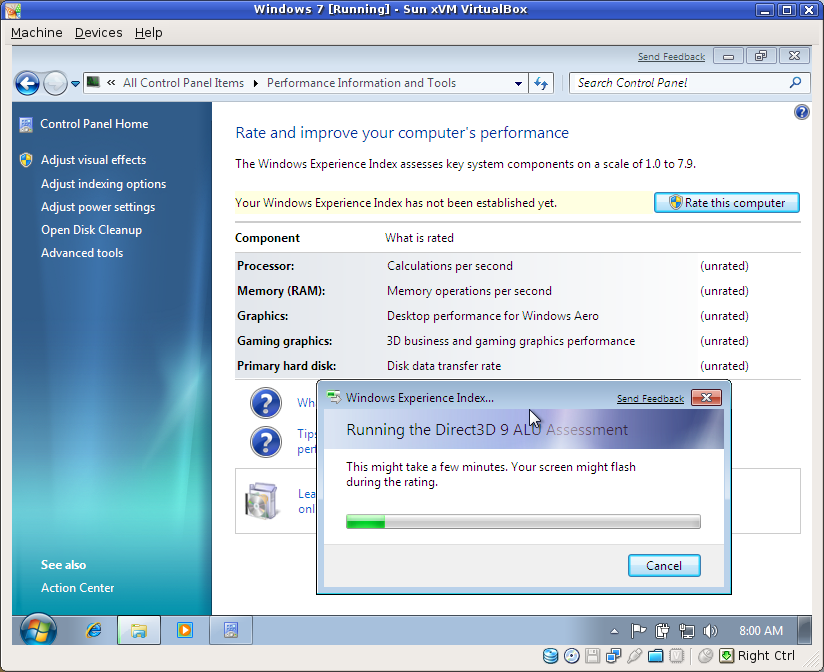Screen dimensions: 824x672
Task: Show hidden tray icons via the chevron
Action: [x=614, y=630]
